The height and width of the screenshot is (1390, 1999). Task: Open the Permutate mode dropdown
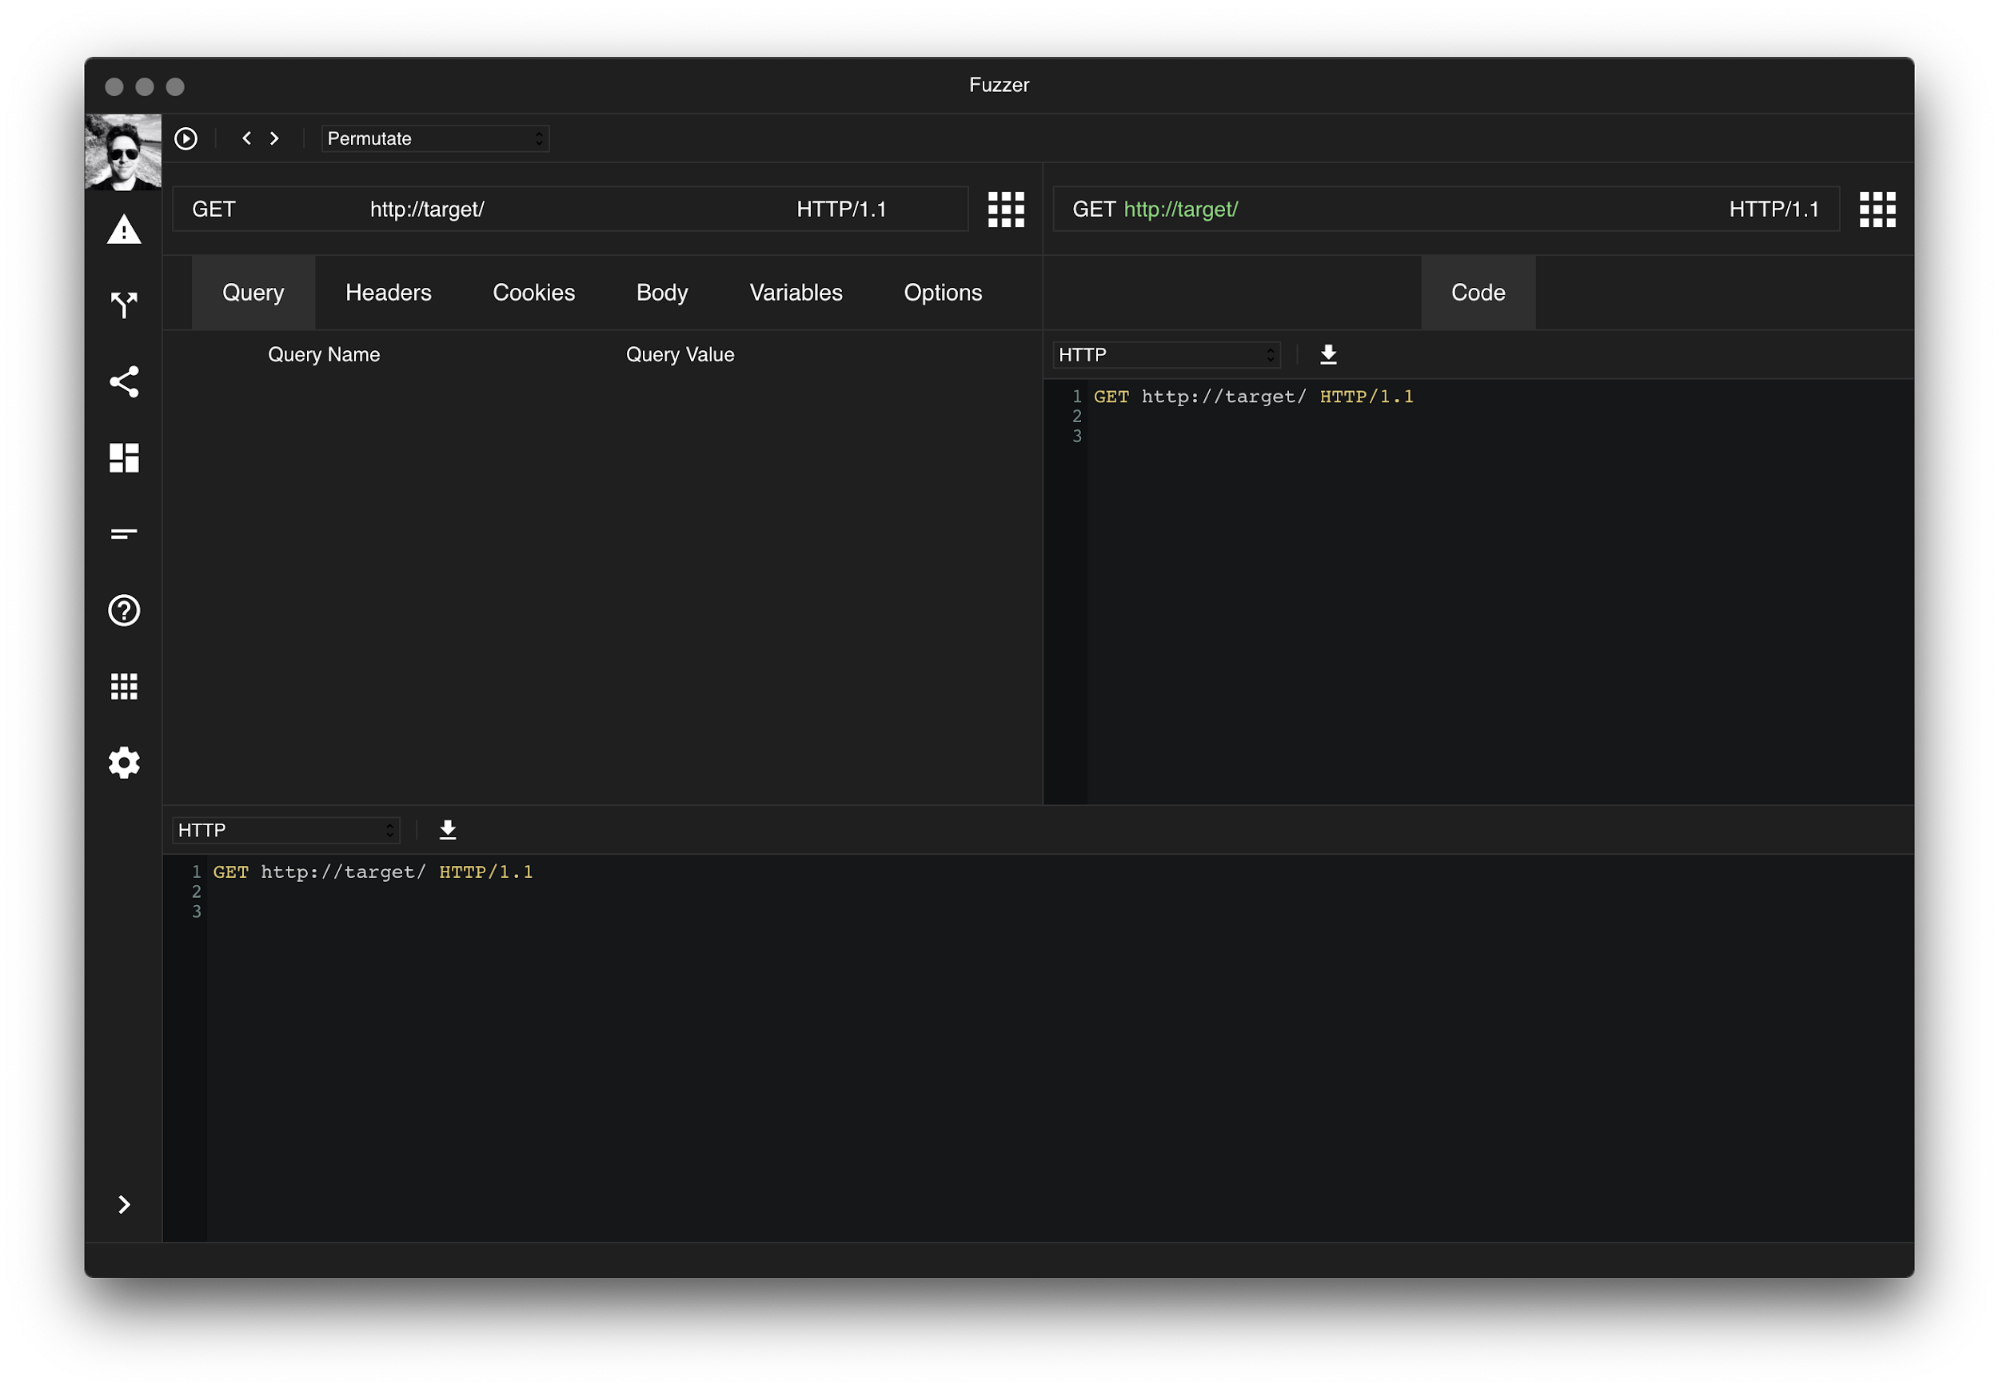[435, 138]
